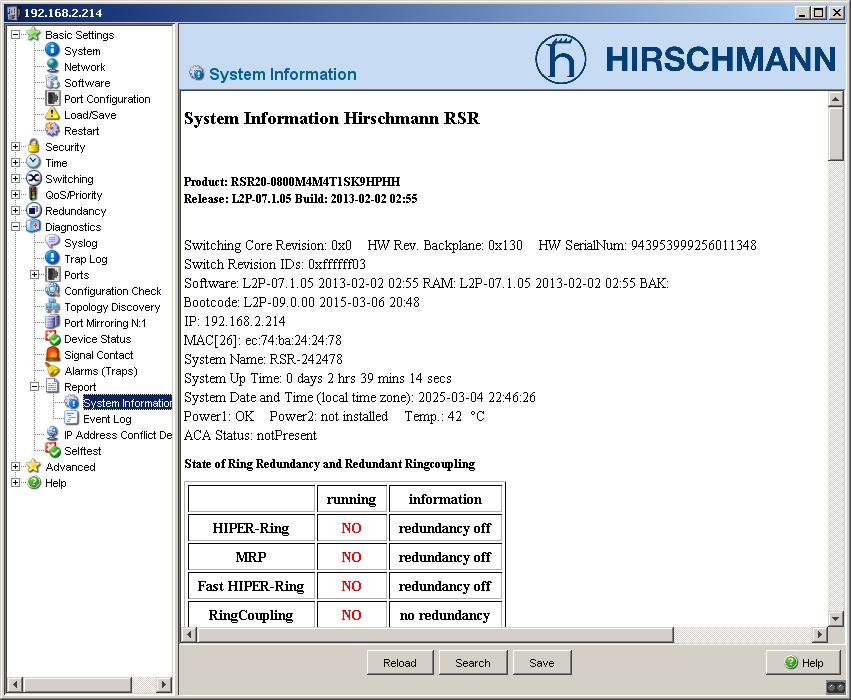851x700 pixels.
Task: Click the Switching crossed-arrows icon
Action: point(34,178)
